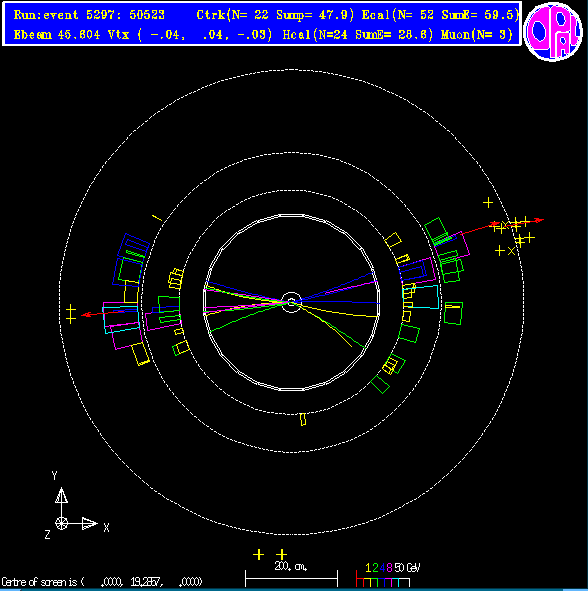This screenshot has height=591, width=588.
Task: Click the Muon(N= 3) readout
Action: click(x=477, y=35)
